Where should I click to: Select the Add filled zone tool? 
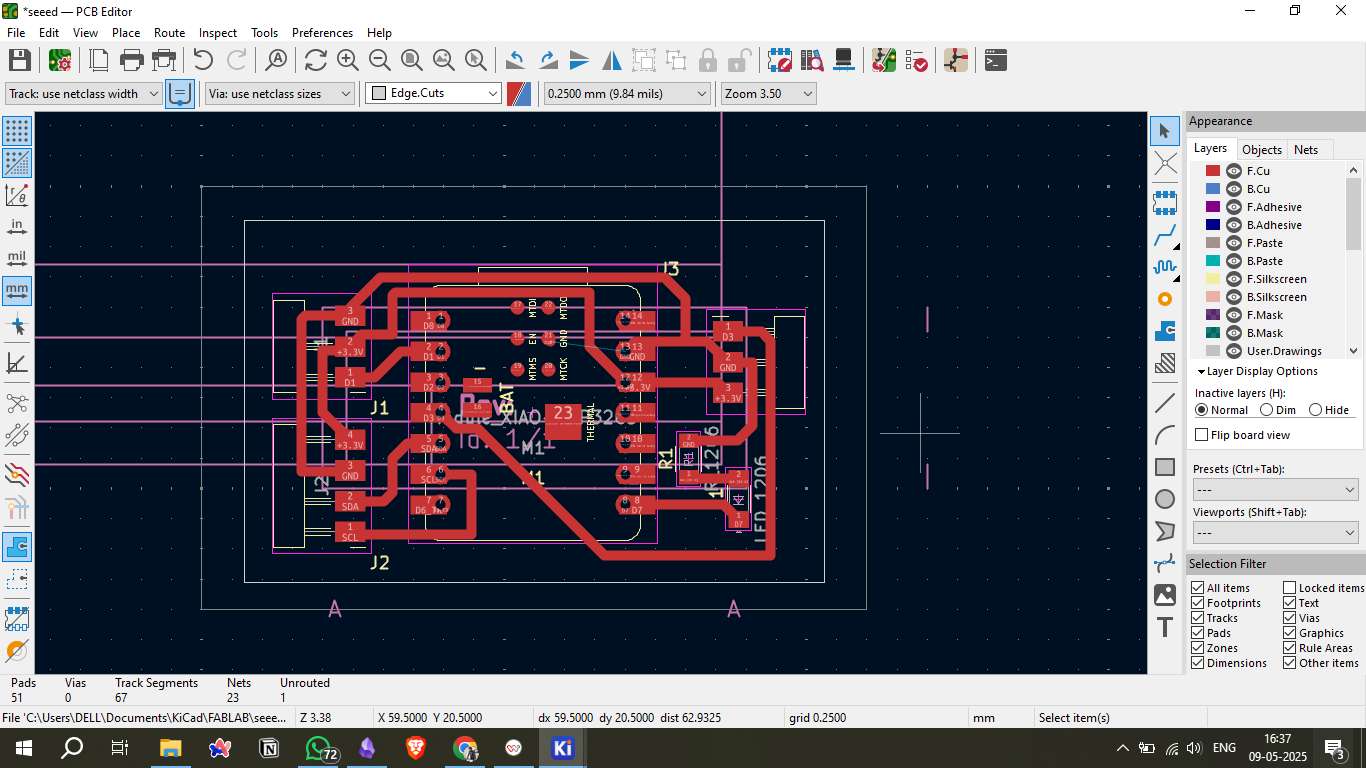[1165, 331]
